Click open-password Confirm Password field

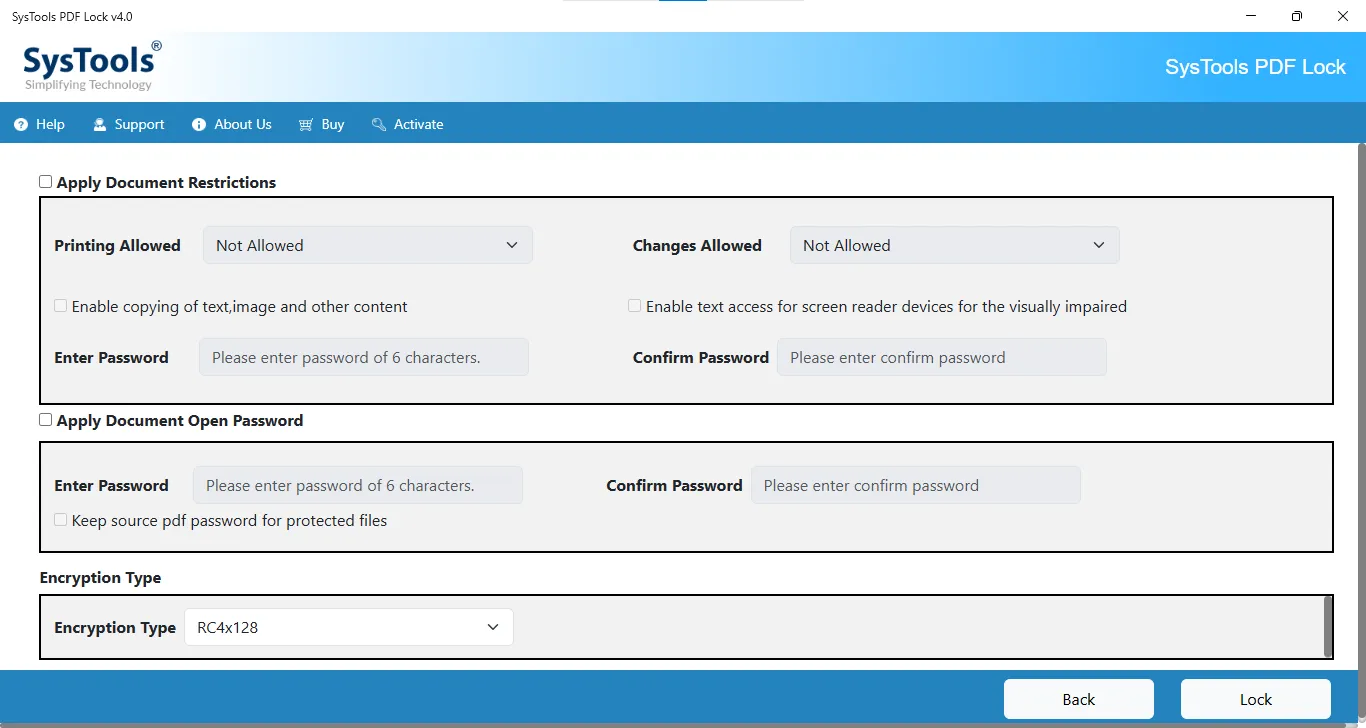(x=916, y=485)
